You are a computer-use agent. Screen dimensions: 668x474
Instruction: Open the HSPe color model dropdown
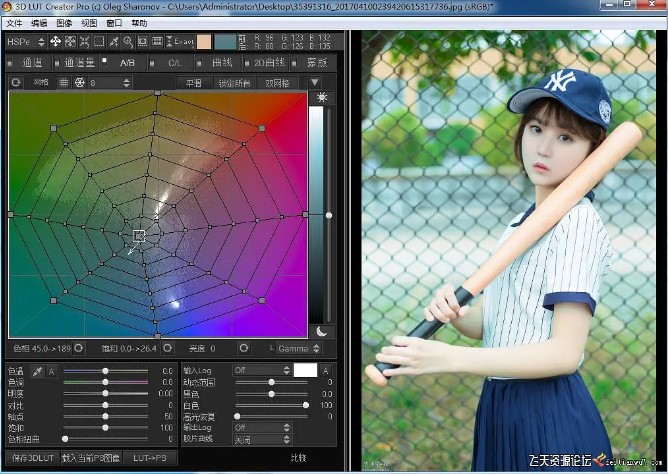coord(26,41)
